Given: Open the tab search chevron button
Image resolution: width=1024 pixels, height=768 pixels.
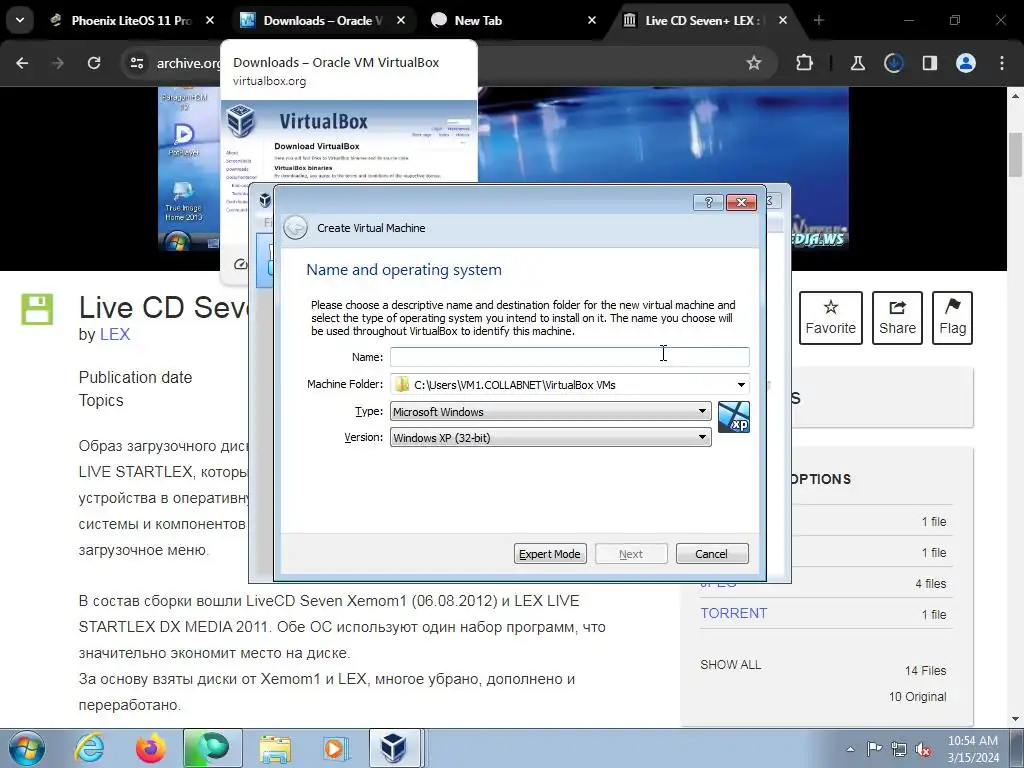Looking at the screenshot, I should pos(20,20).
